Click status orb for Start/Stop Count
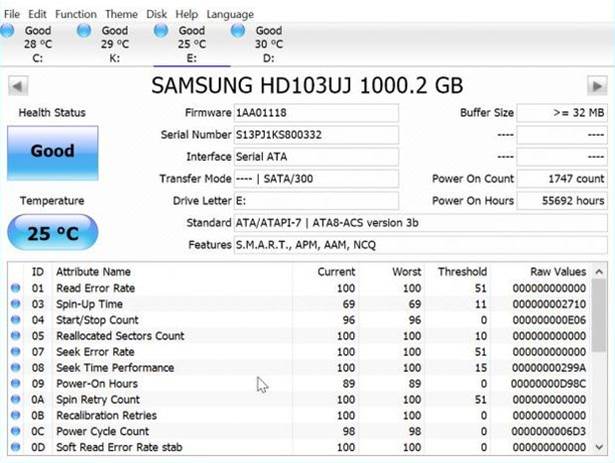Image resolution: width=615 pixels, height=463 pixels. tap(16, 320)
